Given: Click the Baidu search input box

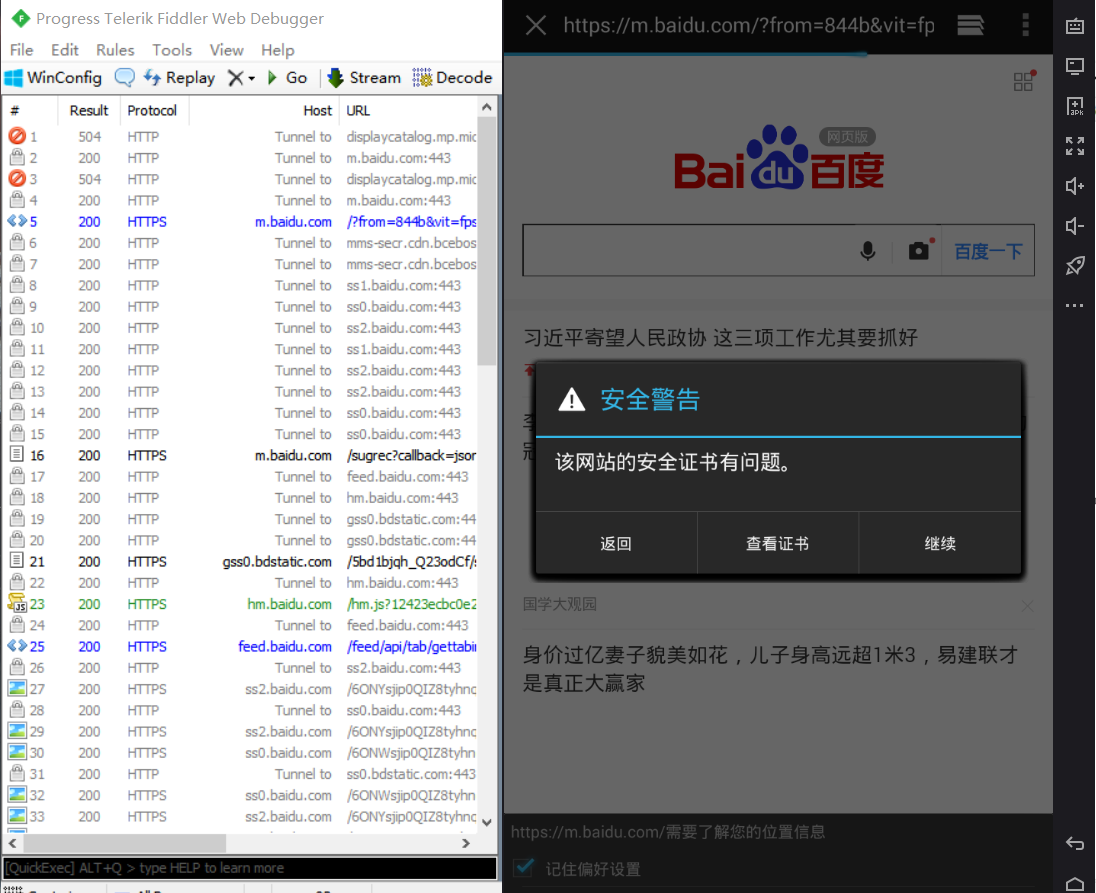Looking at the screenshot, I should click(x=687, y=250).
